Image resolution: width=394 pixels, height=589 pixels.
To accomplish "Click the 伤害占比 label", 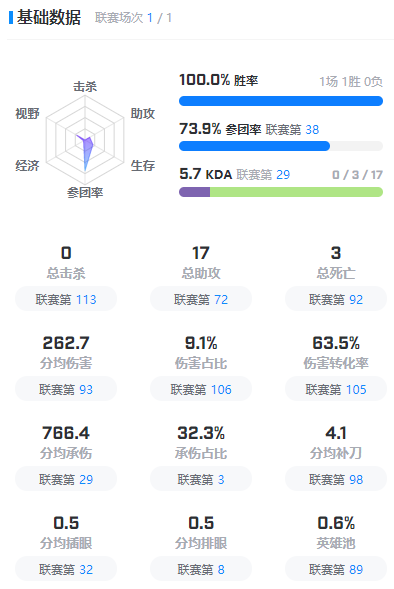I will click(201, 363).
